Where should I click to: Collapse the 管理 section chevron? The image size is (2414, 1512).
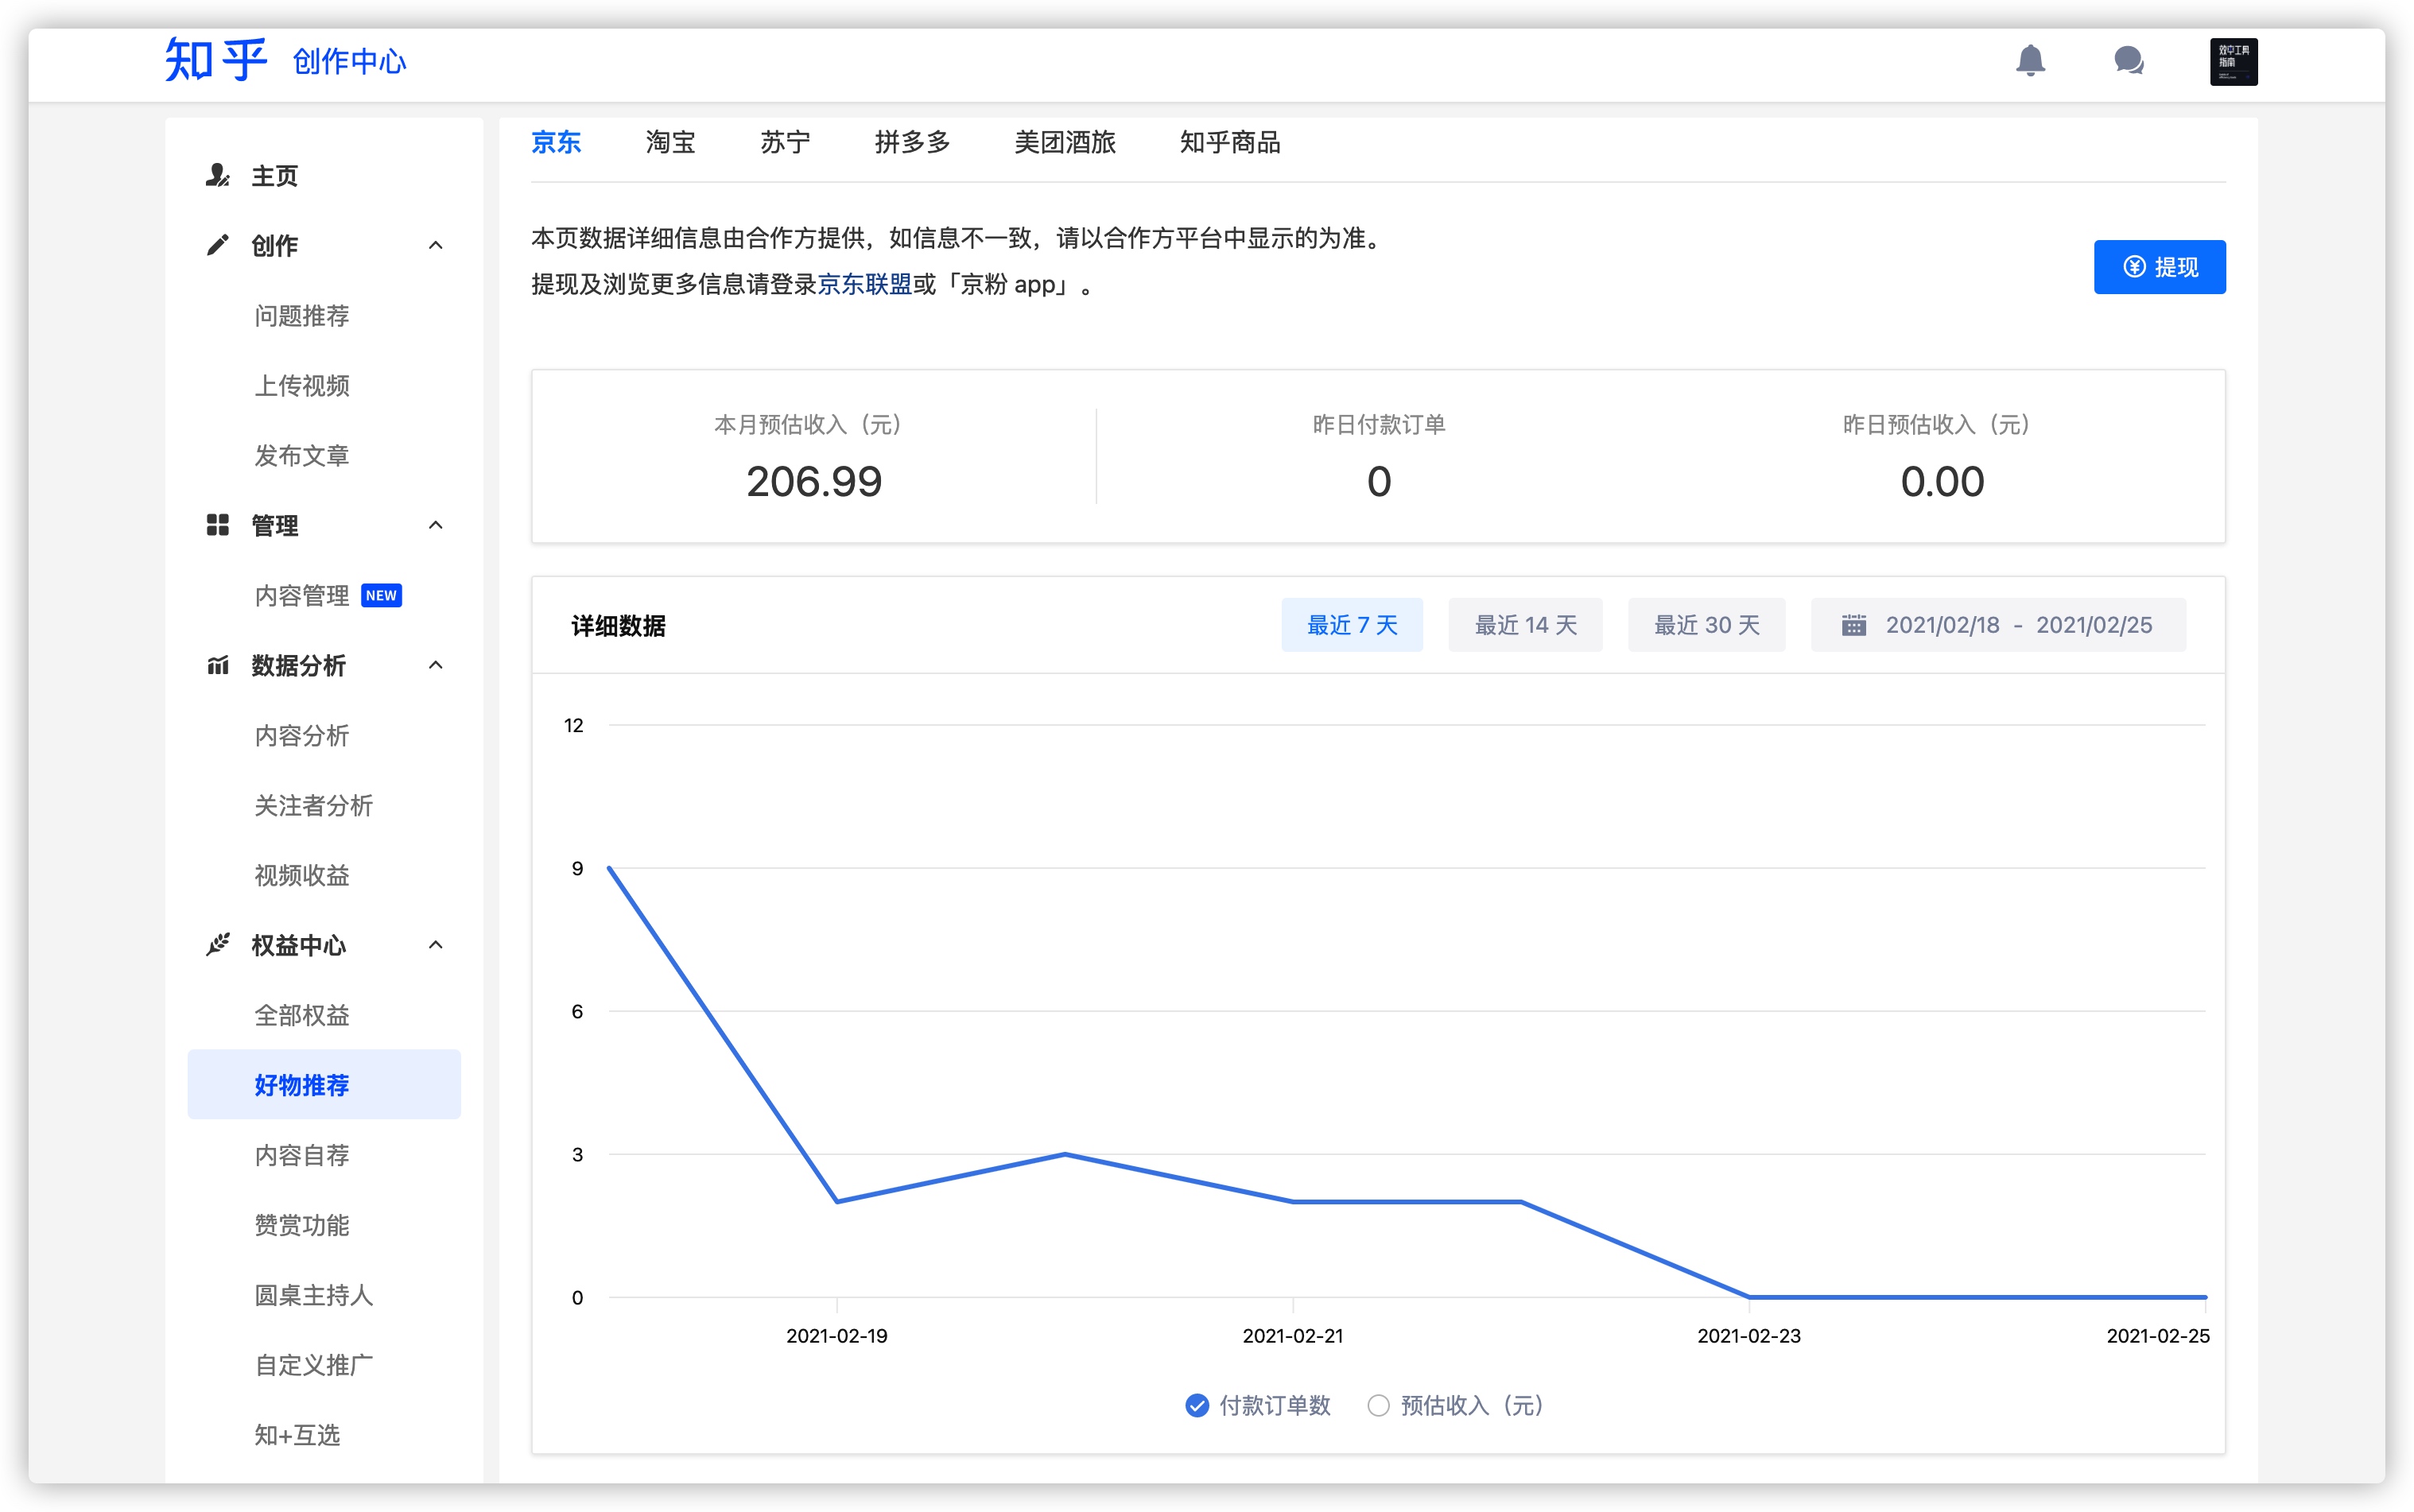point(435,526)
